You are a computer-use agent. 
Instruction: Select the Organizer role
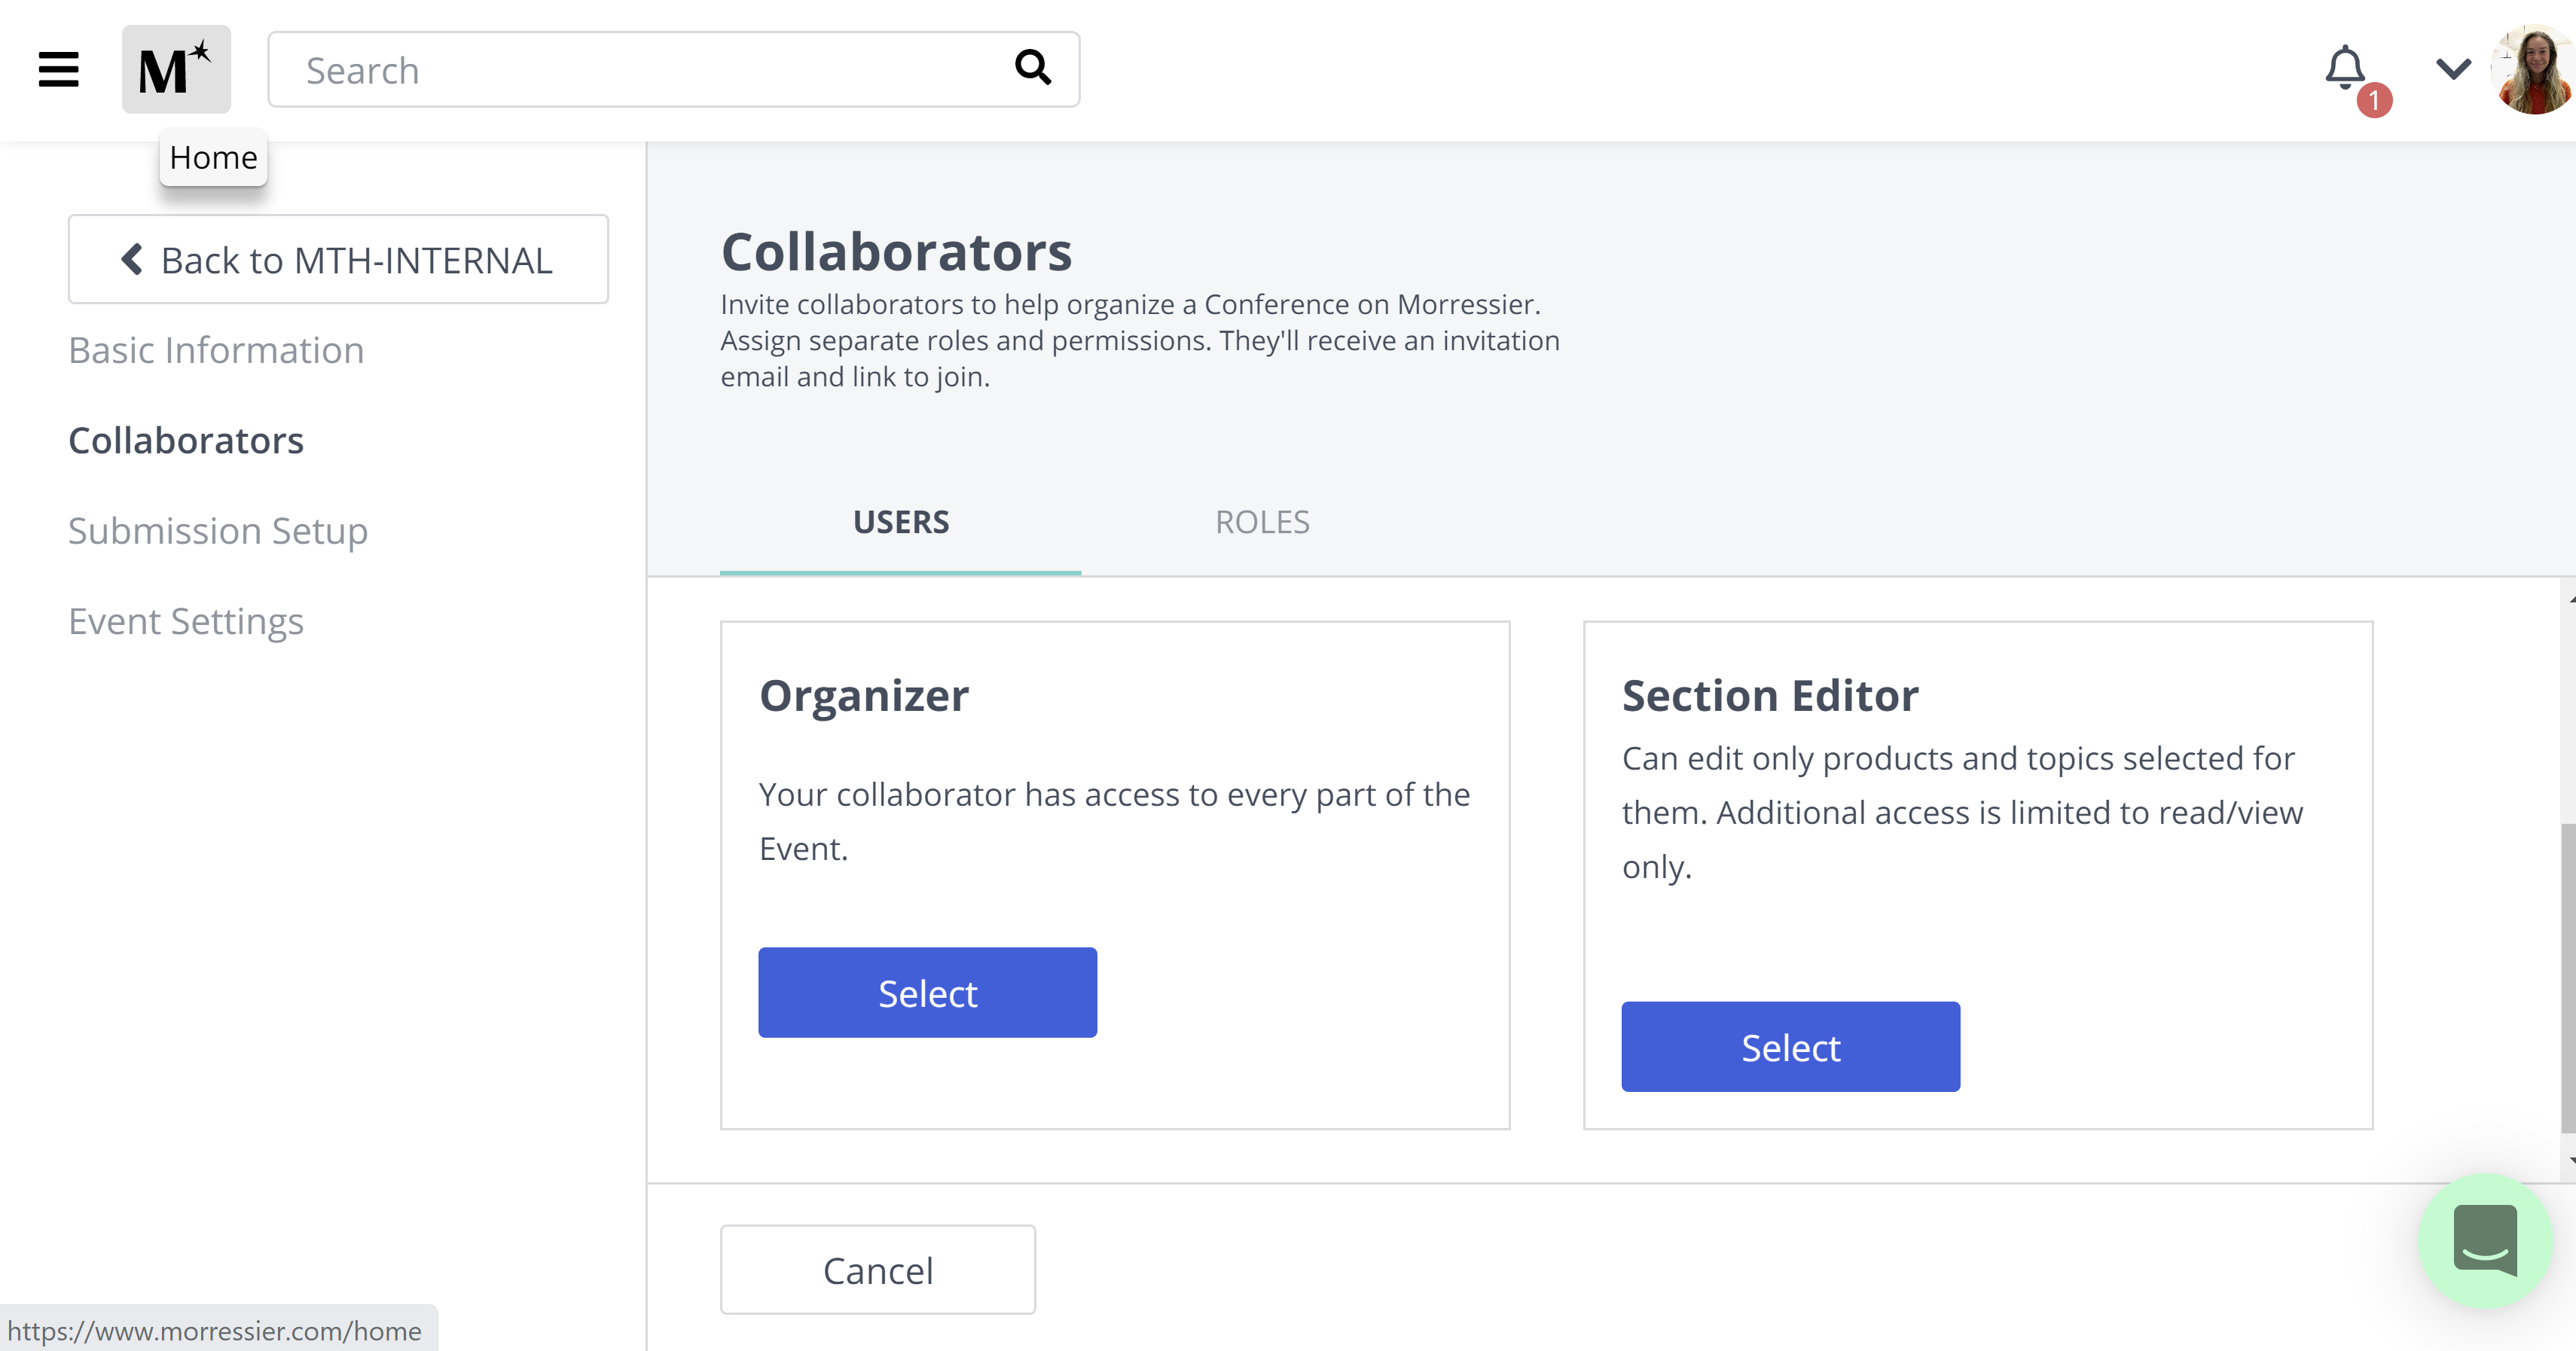click(x=927, y=993)
